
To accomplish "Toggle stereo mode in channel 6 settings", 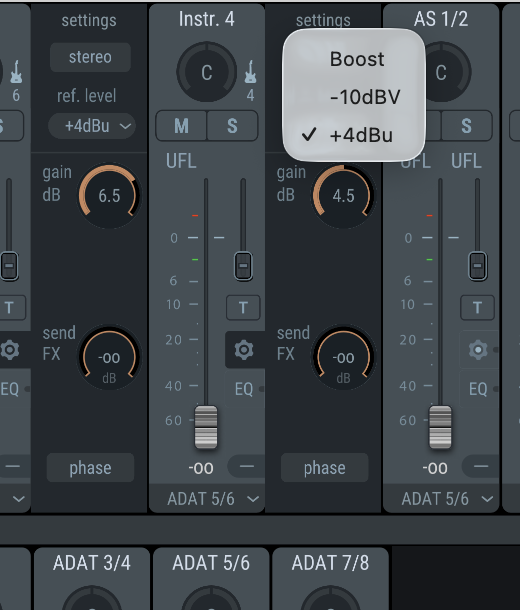I will pos(90,57).
